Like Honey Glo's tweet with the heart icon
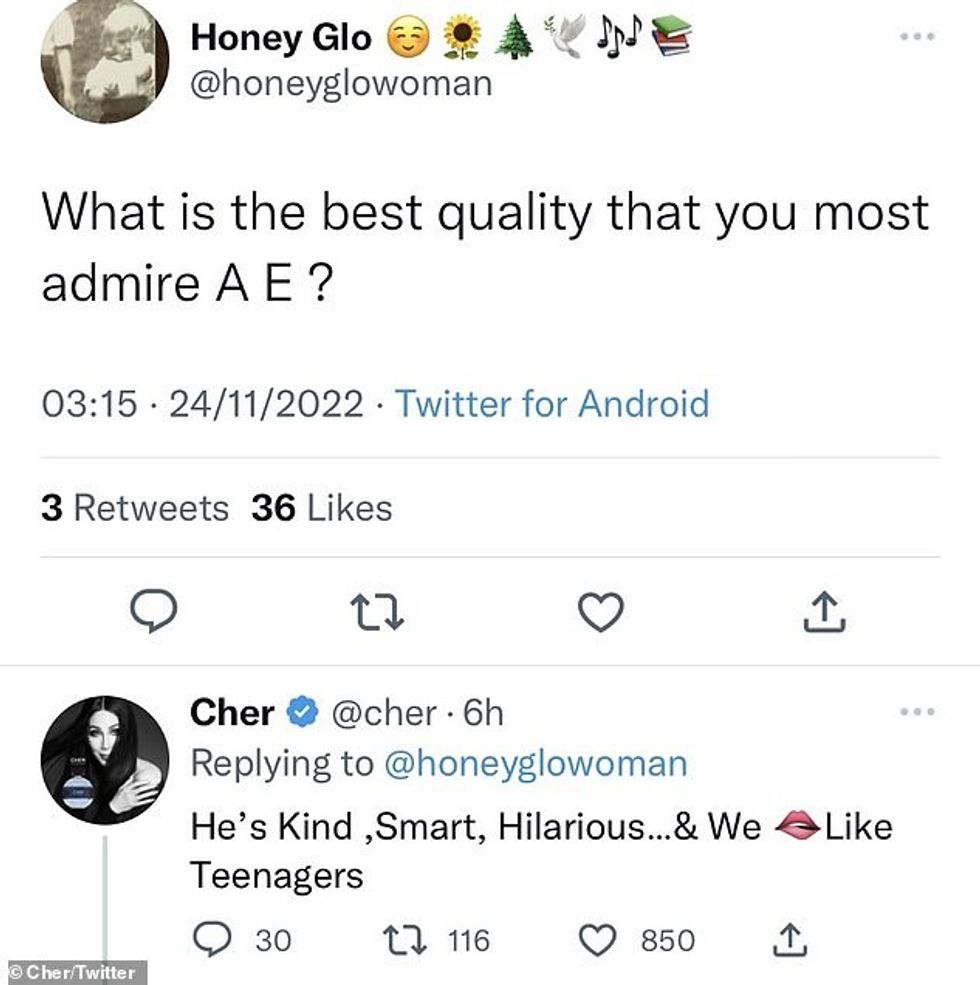 [x=602, y=611]
